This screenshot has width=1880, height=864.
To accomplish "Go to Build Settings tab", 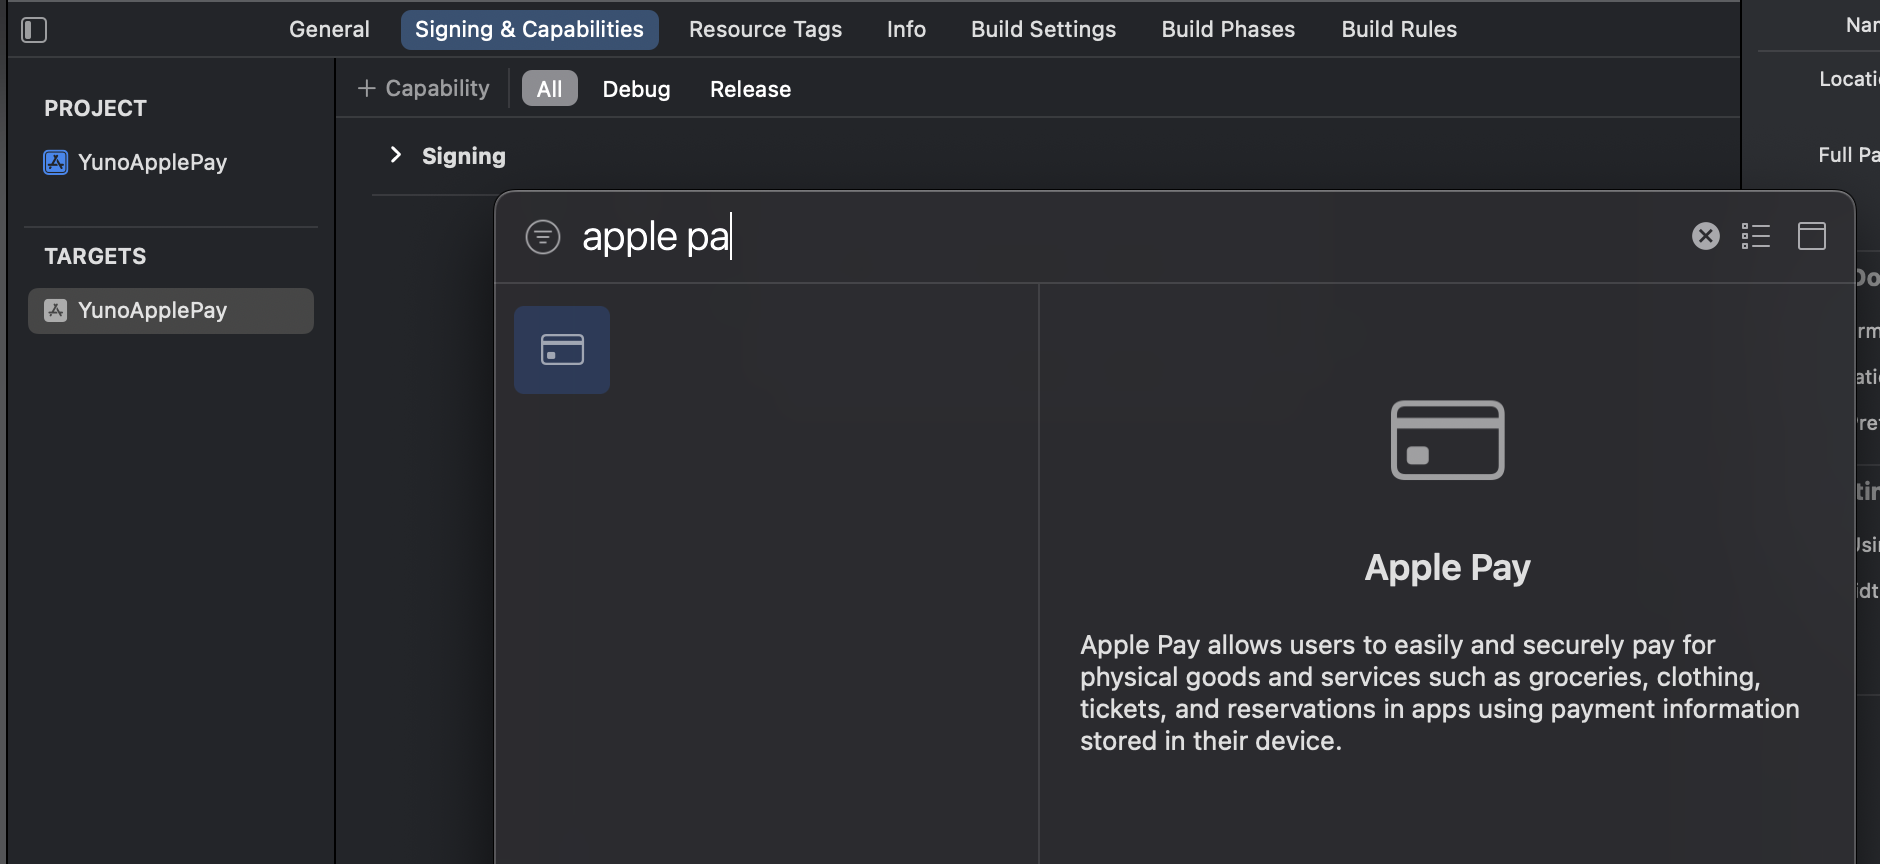I will point(1043,29).
